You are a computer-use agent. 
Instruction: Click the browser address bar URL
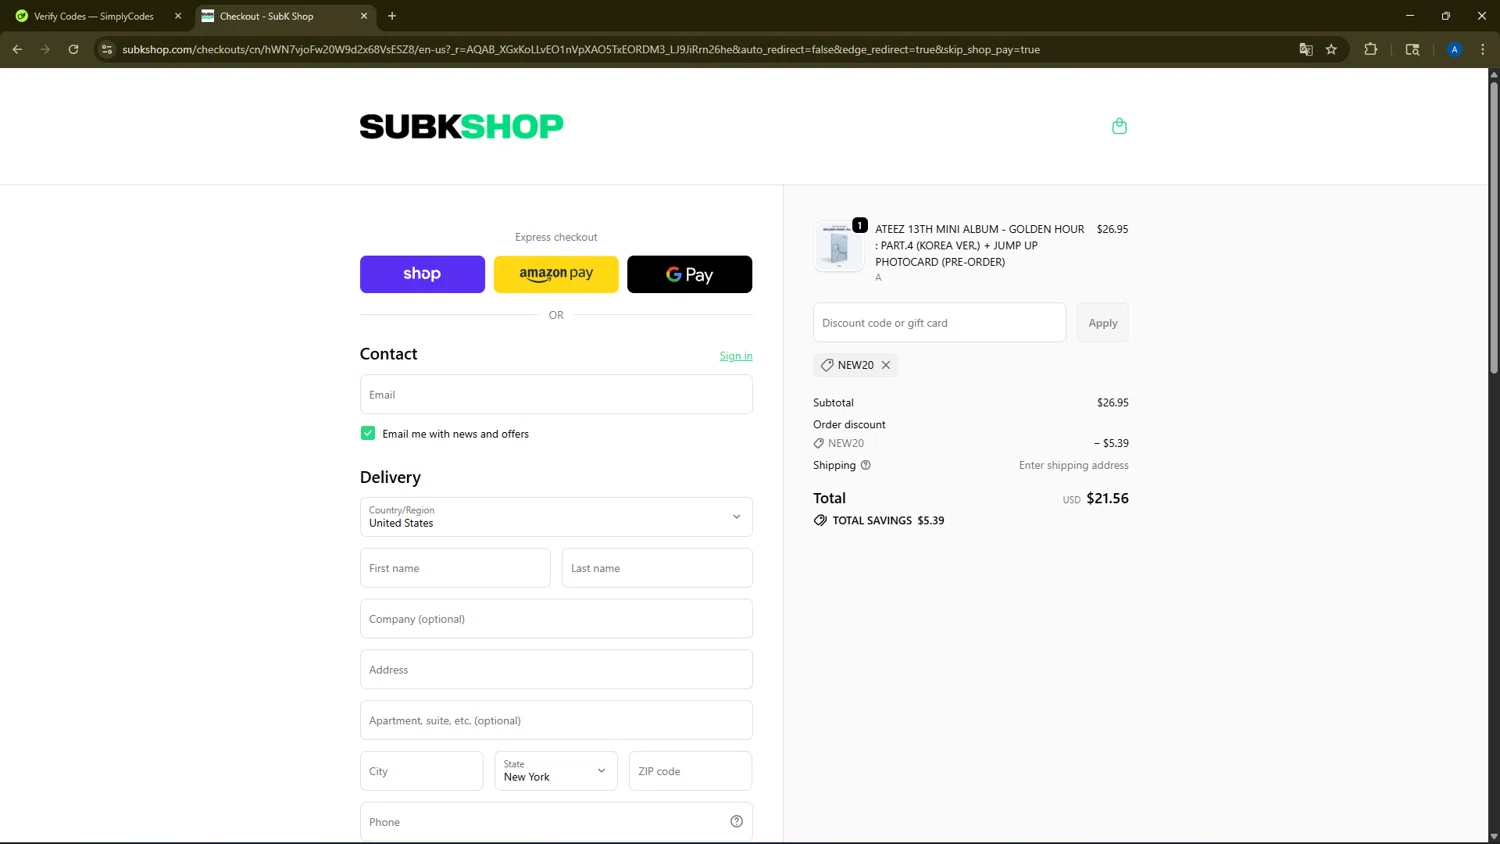coord(581,49)
